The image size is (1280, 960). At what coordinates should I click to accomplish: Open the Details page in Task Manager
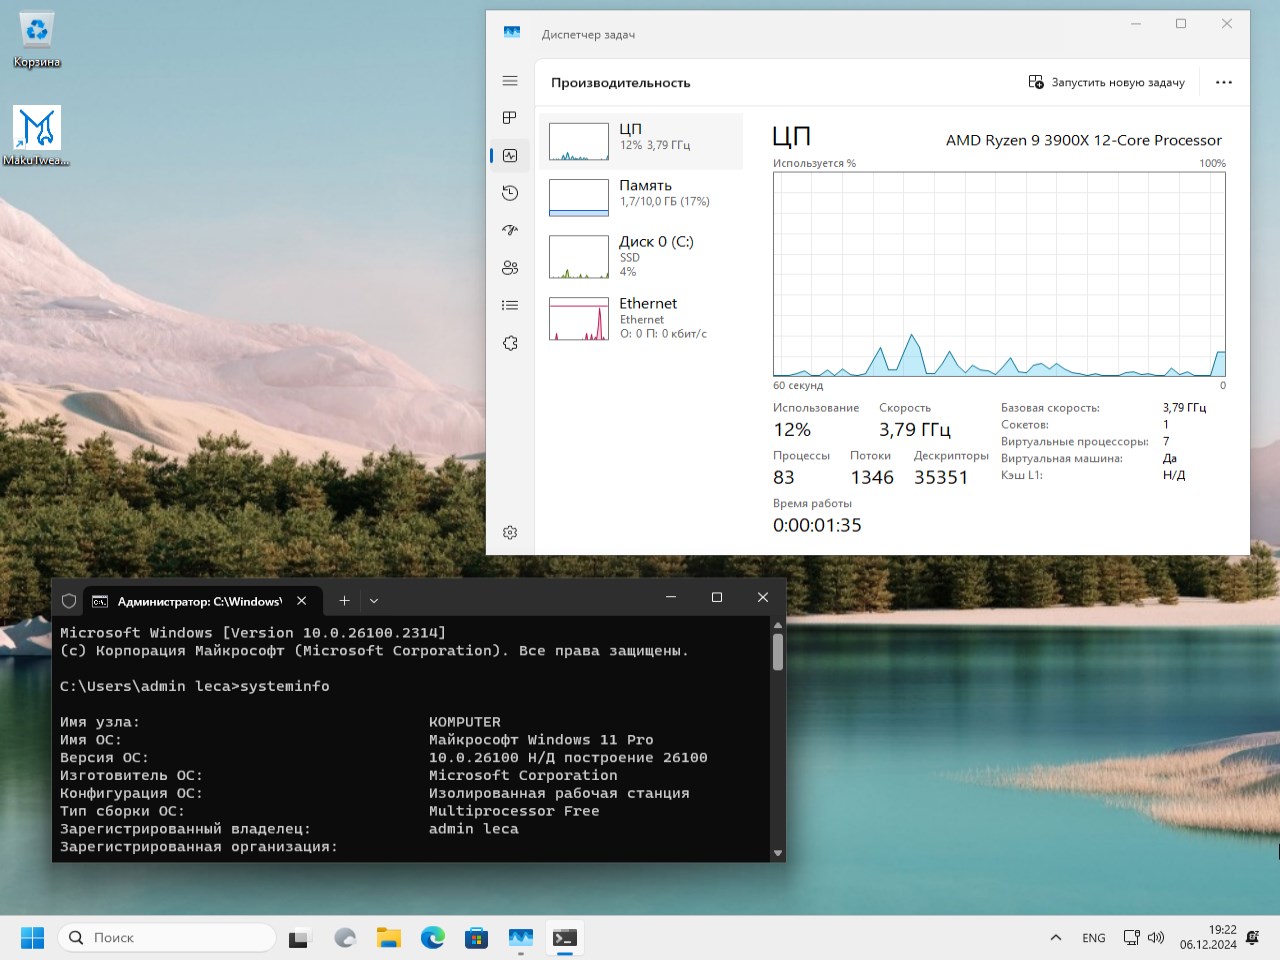coord(510,305)
